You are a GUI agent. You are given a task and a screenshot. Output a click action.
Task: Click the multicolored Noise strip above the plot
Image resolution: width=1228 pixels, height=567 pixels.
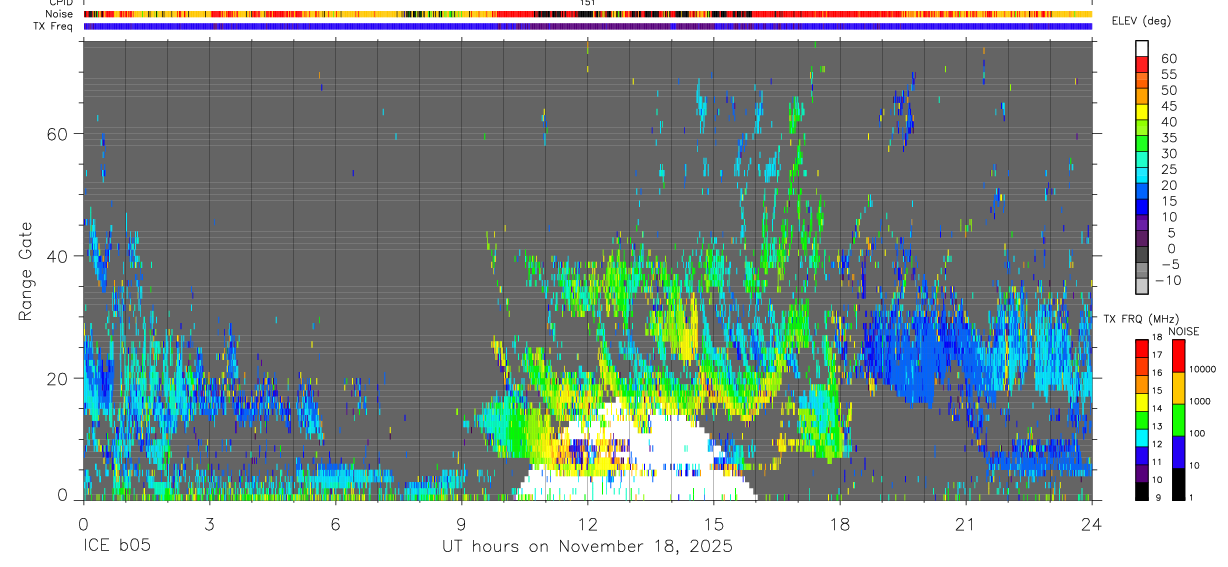coord(587,14)
